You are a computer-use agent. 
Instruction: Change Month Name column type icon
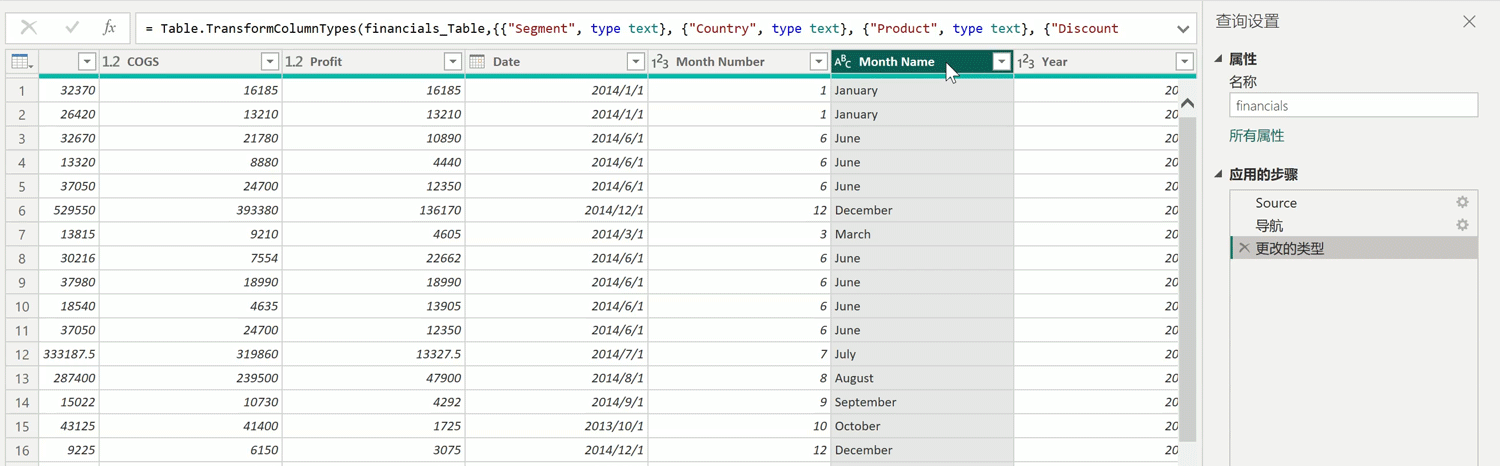coord(843,62)
